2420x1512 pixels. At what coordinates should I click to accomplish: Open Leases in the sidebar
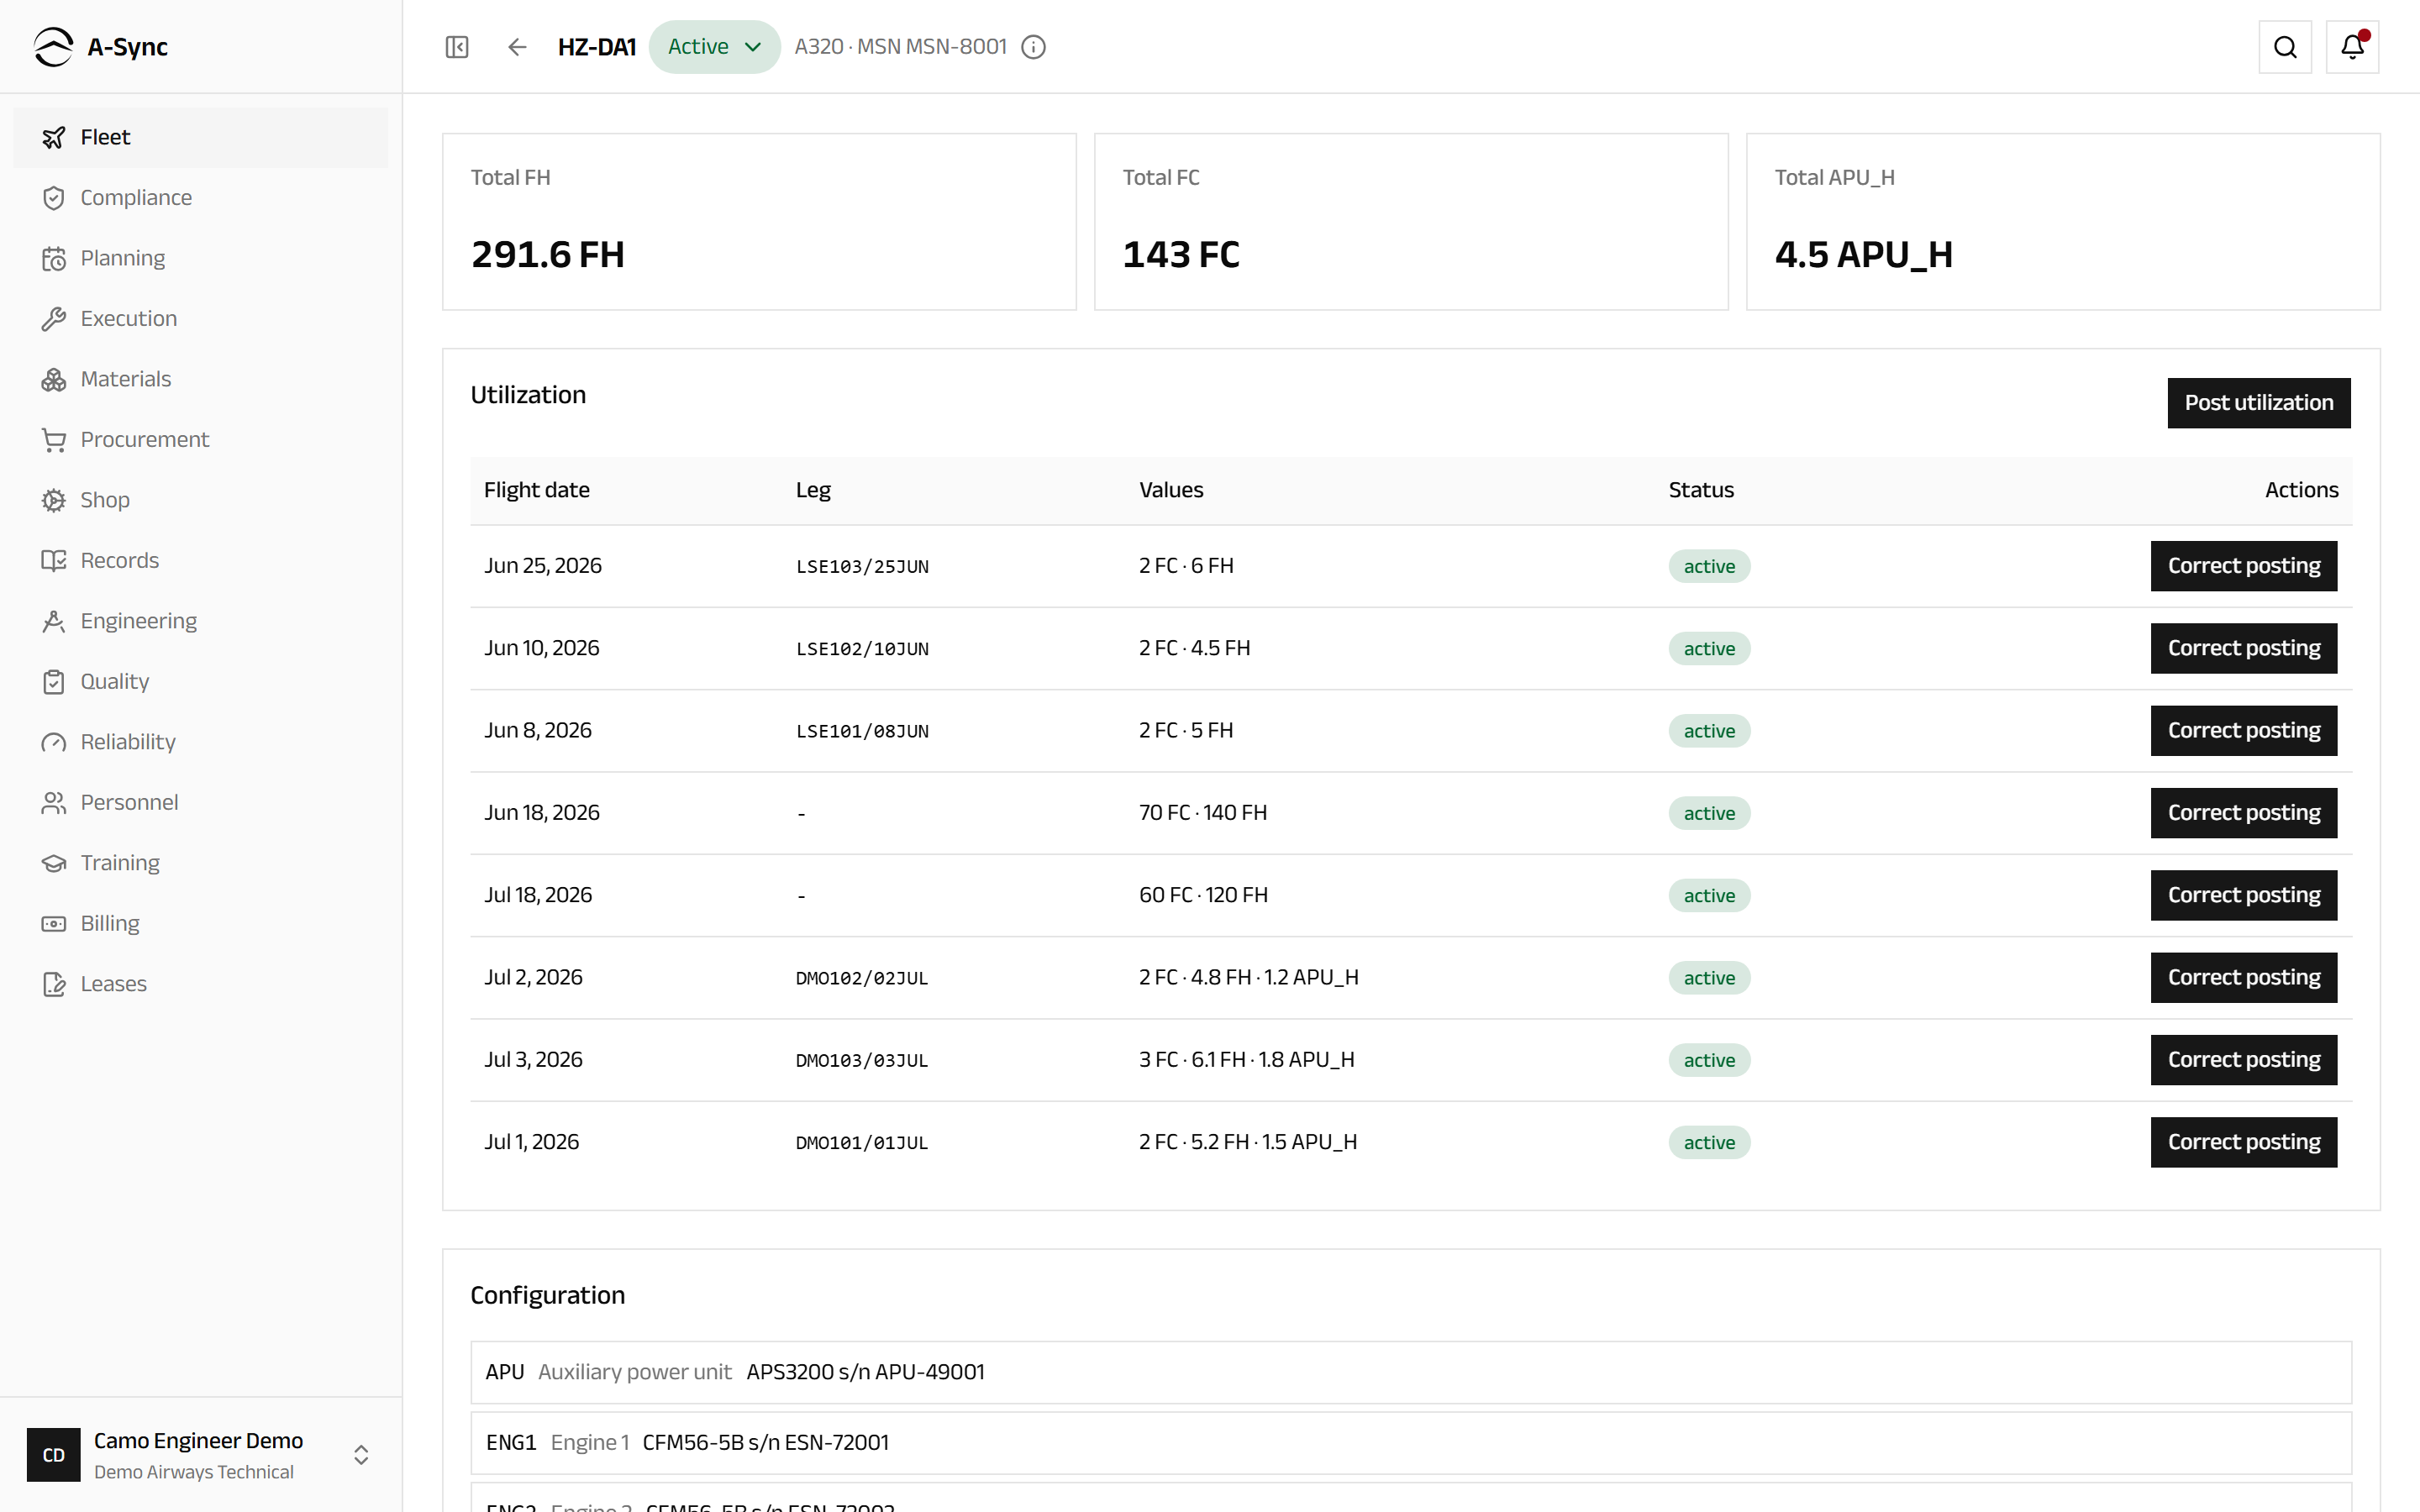pos(201,984)
